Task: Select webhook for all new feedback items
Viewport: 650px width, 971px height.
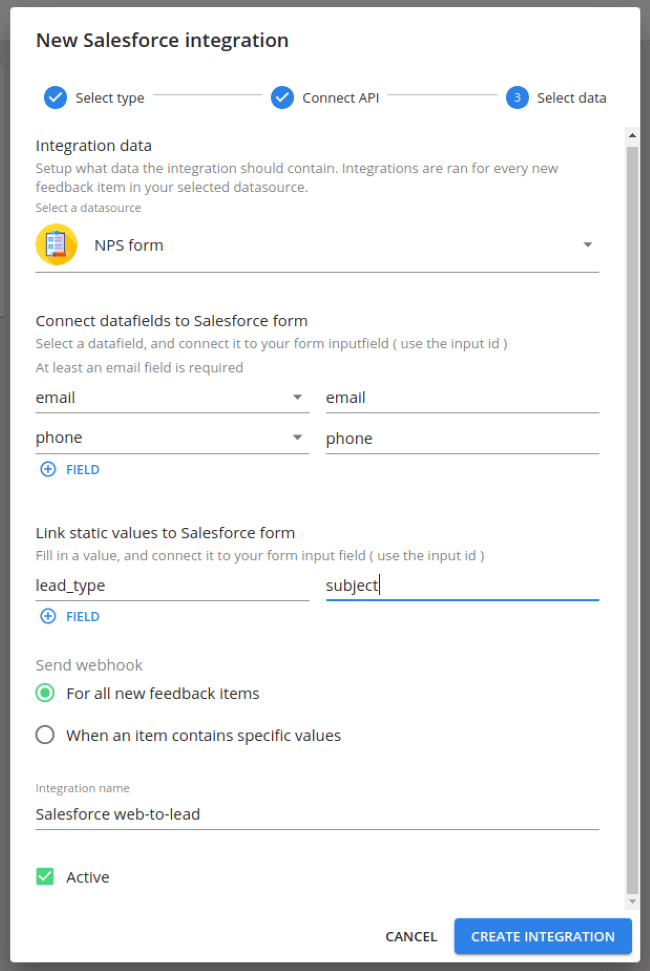Action: [44, 693]
